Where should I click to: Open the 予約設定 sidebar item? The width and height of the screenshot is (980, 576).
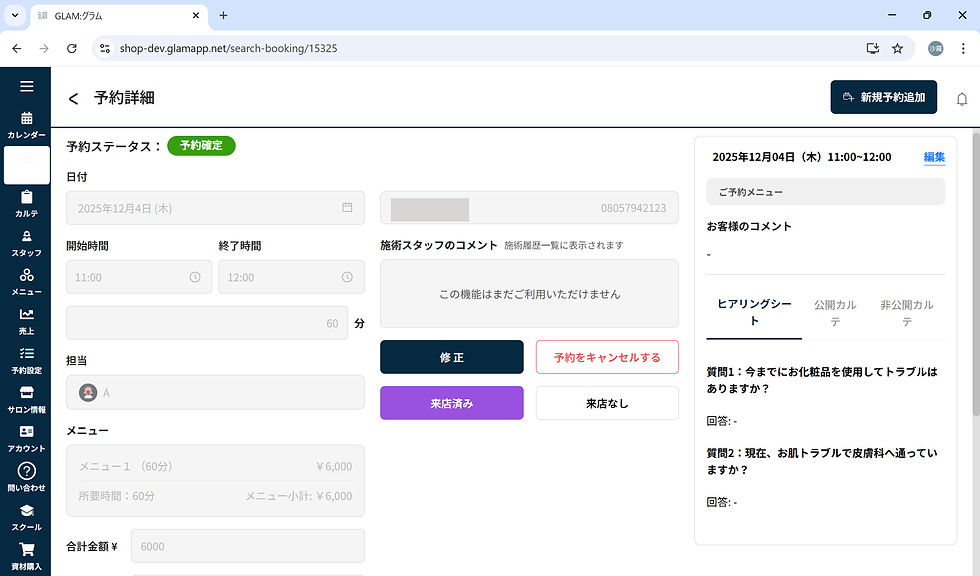click(26, 361)
